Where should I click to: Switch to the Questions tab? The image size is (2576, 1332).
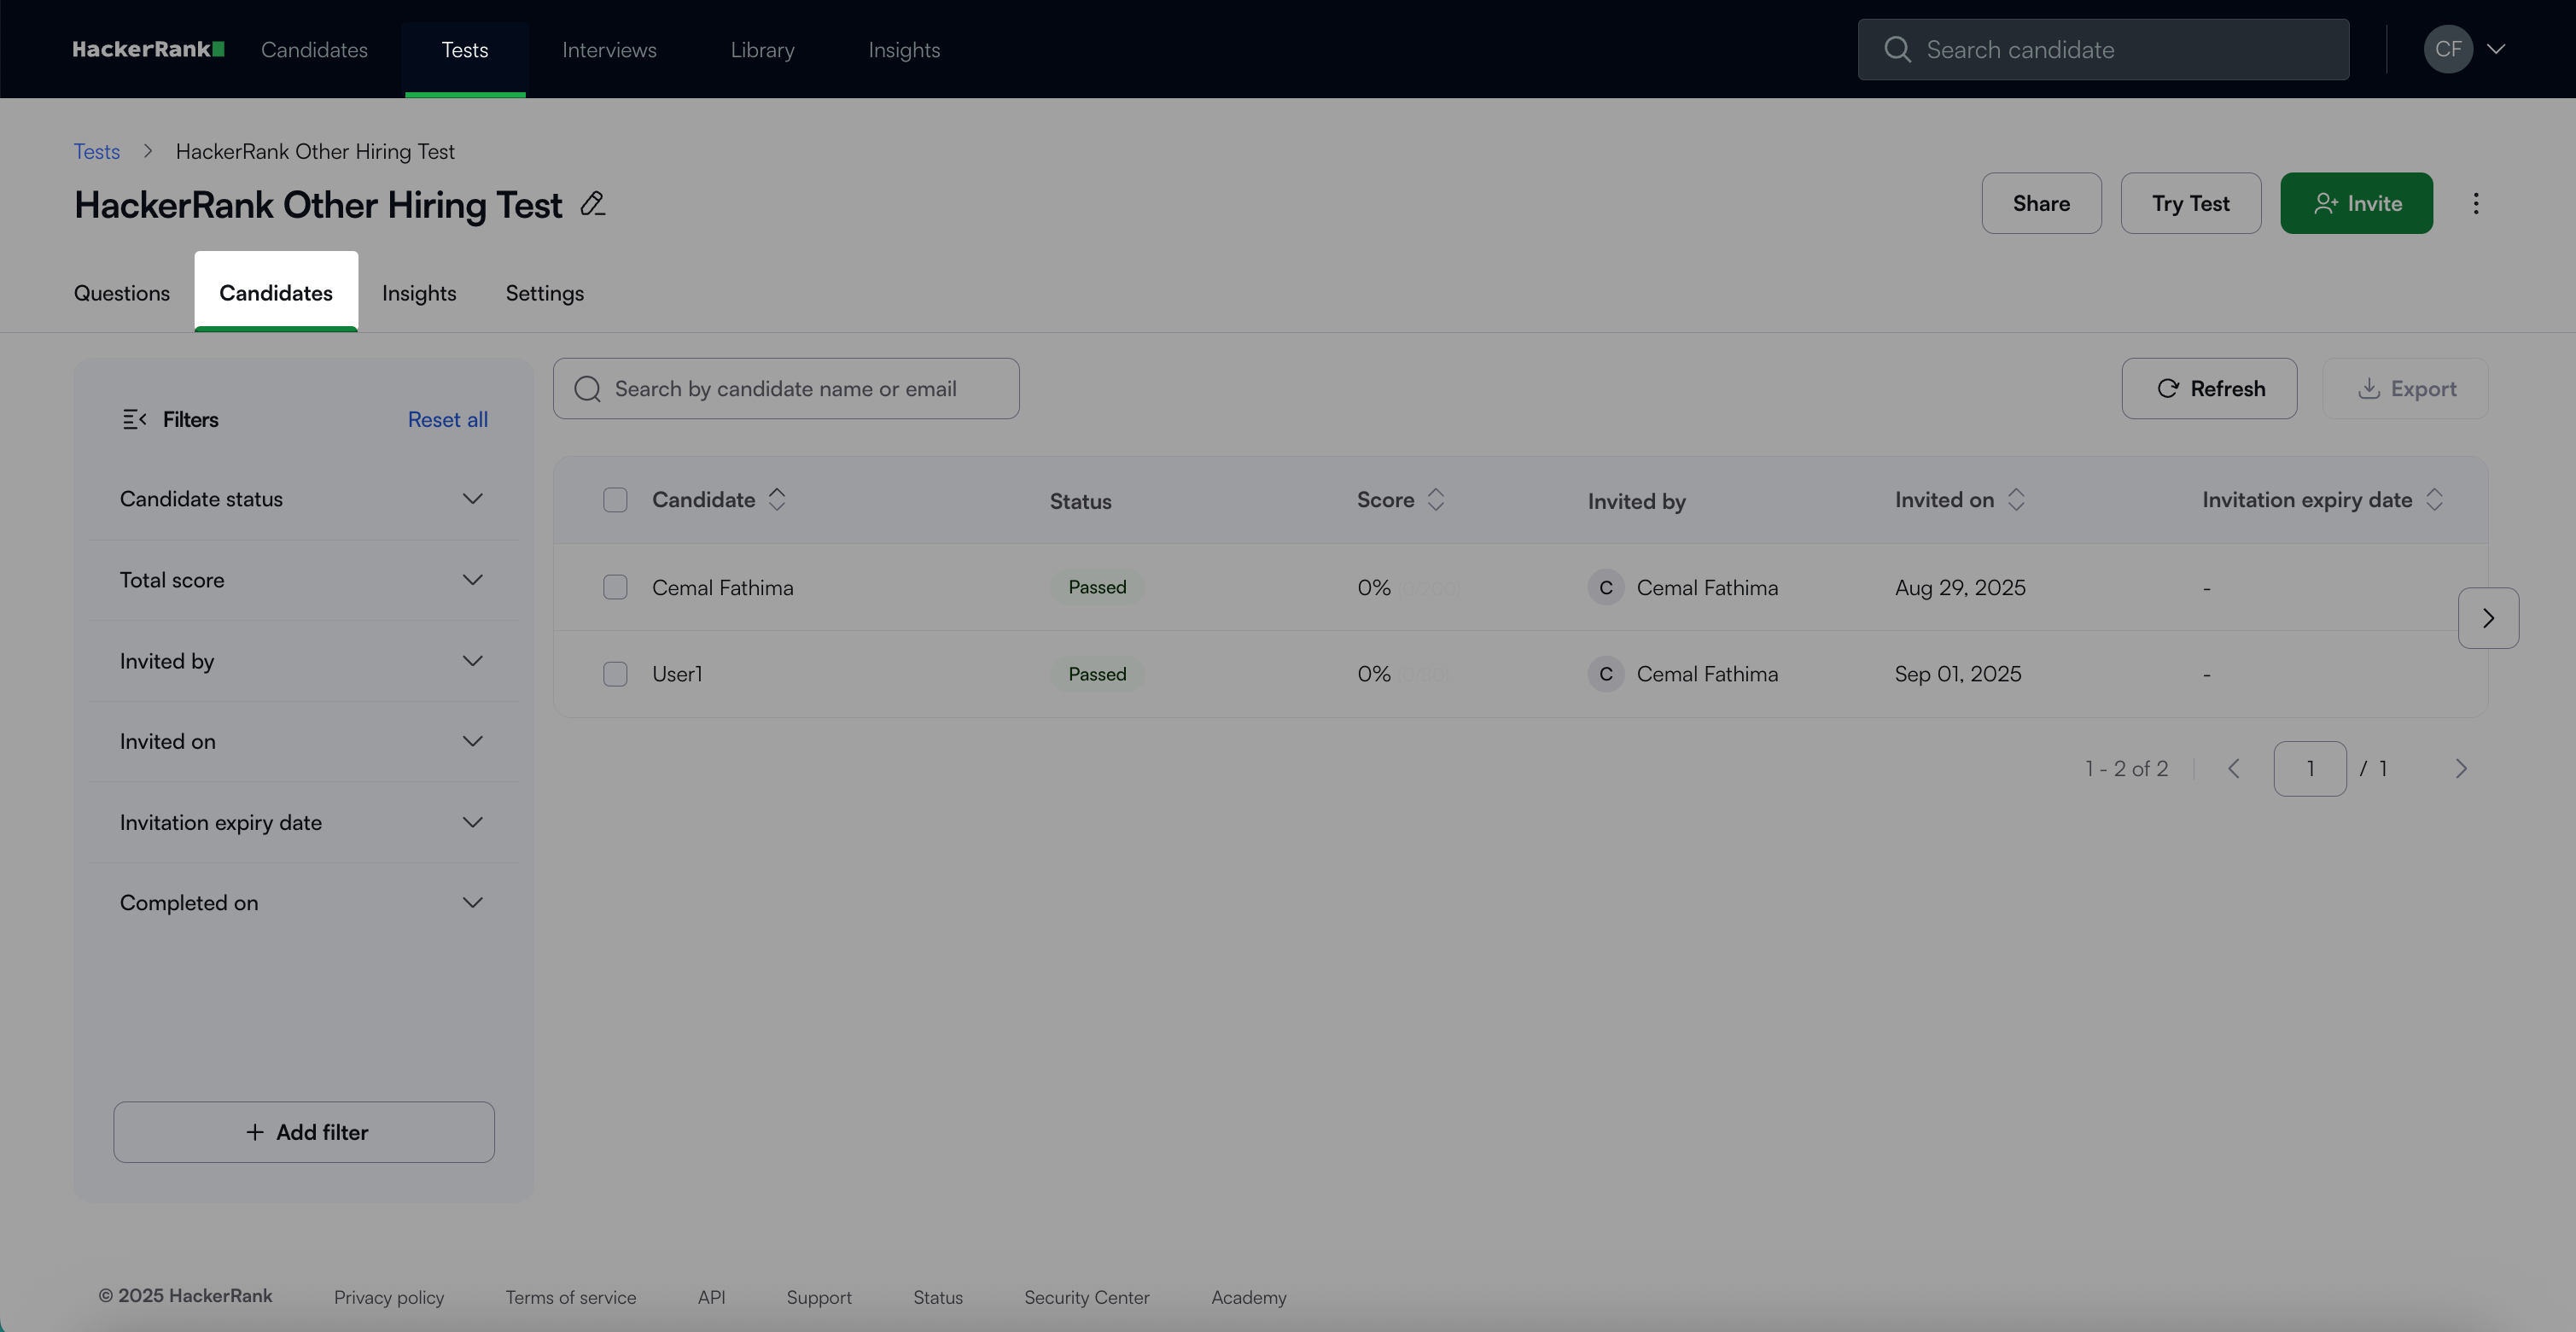pos(122,293)
